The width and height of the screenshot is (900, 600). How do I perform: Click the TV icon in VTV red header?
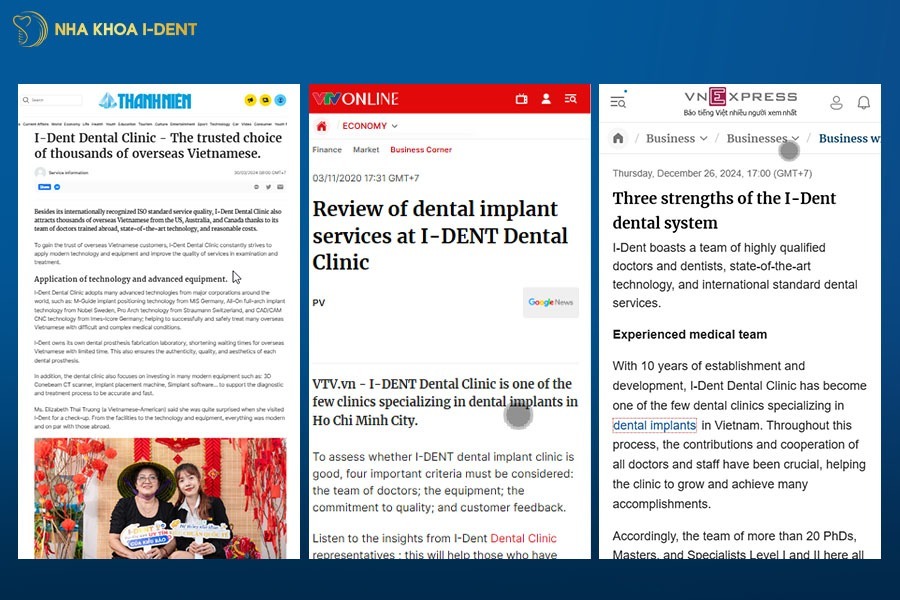[x=521, y=99]
